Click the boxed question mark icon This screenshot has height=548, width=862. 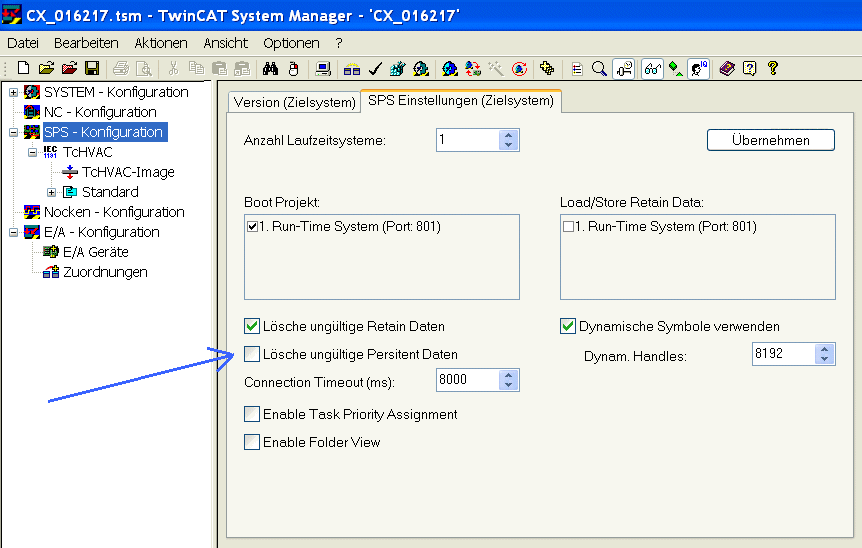750,68
